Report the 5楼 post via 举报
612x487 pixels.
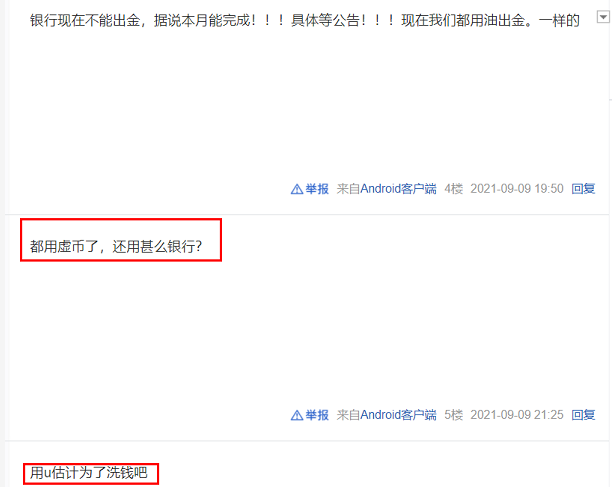[x=317, y=415]
